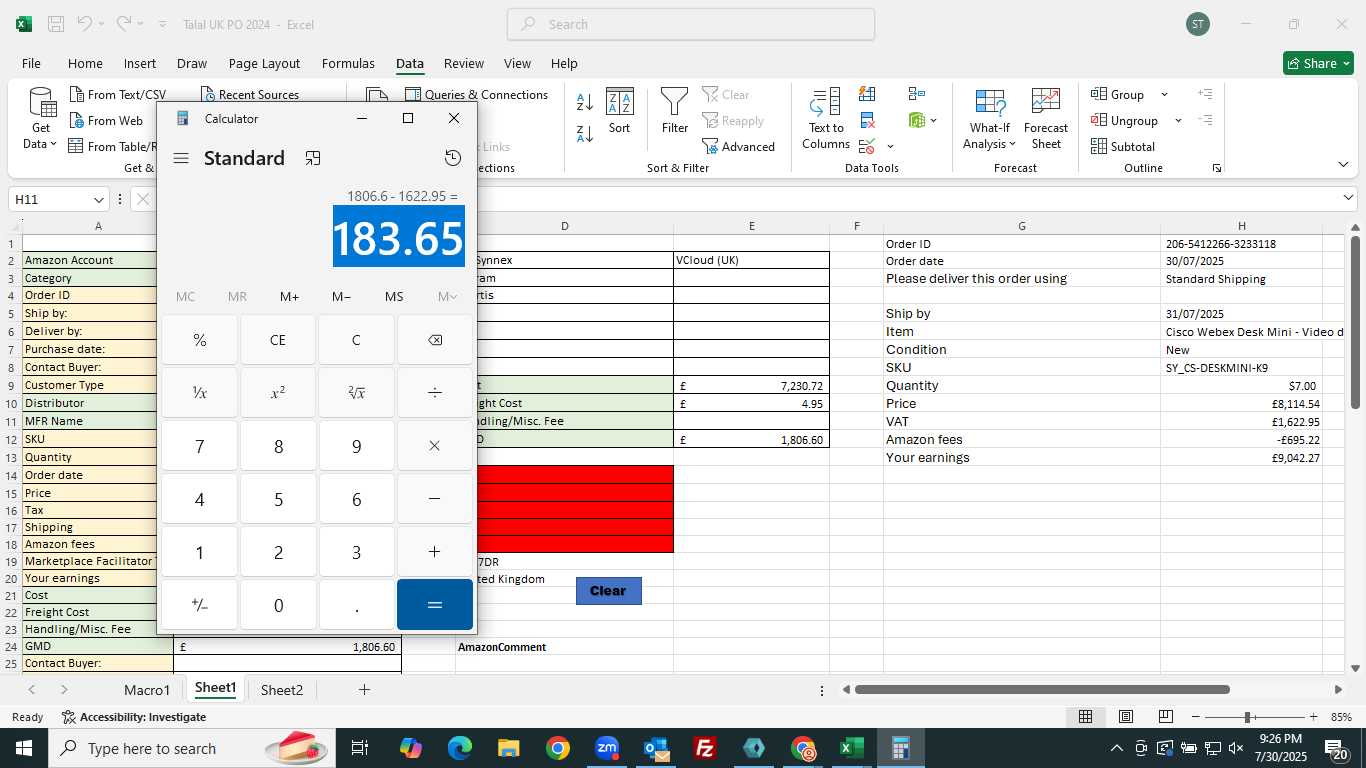The height and width of the screenshot is (768, 1366).
Task: Toggle the Filter funnel button
Action: tap(675, 111)
